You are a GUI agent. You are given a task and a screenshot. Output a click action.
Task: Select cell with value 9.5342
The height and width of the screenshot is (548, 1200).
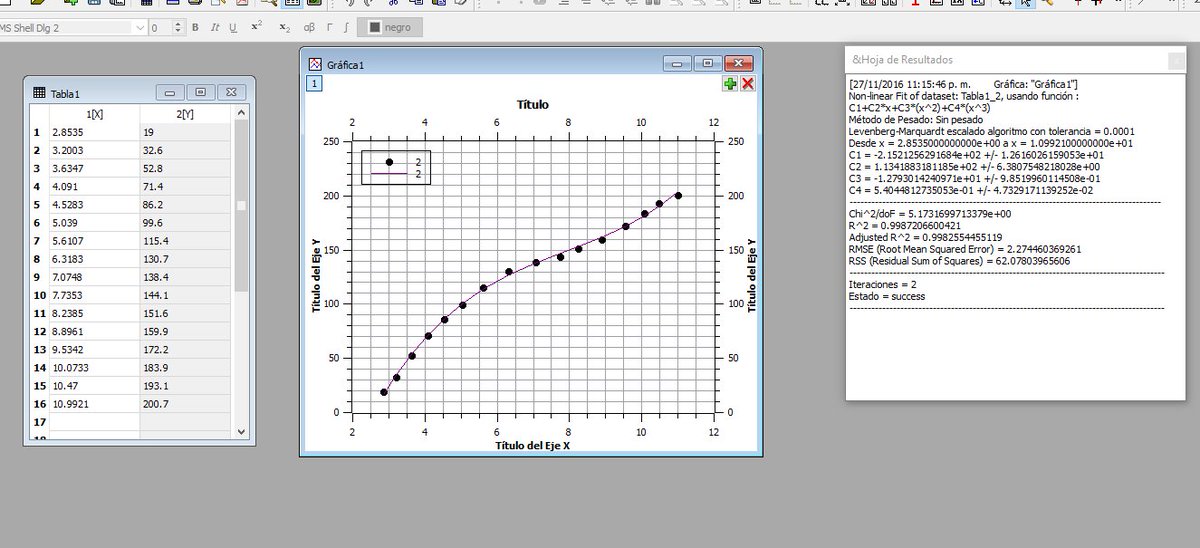[95, 350]
